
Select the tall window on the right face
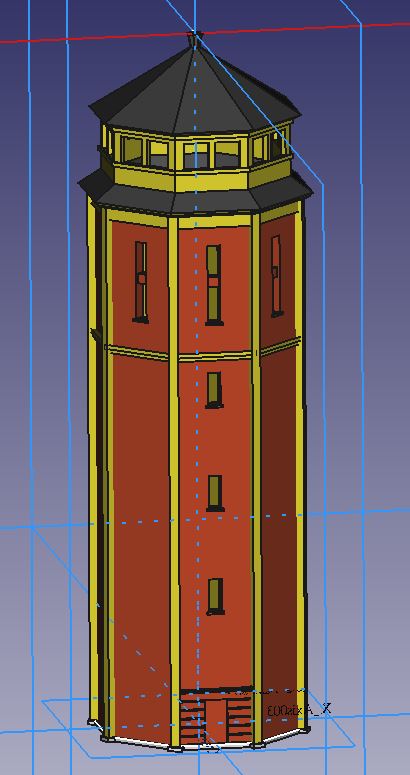(x=276, y=276)
